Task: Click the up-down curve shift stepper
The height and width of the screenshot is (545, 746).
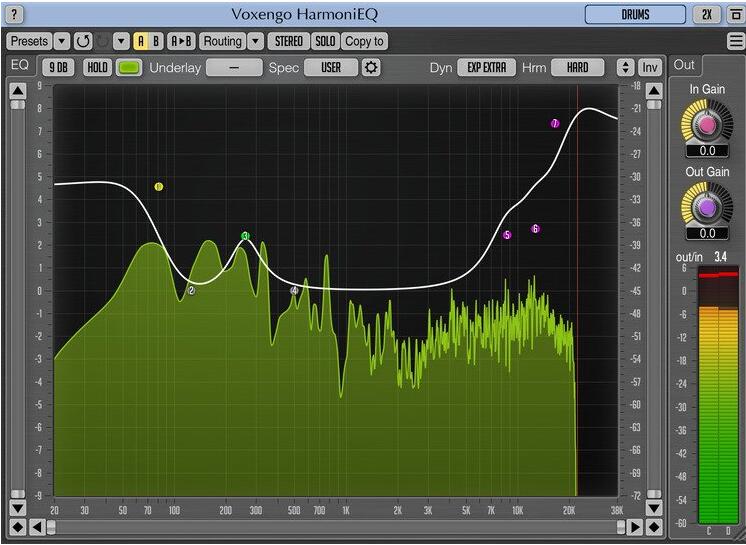Action: tap(625, 68)
